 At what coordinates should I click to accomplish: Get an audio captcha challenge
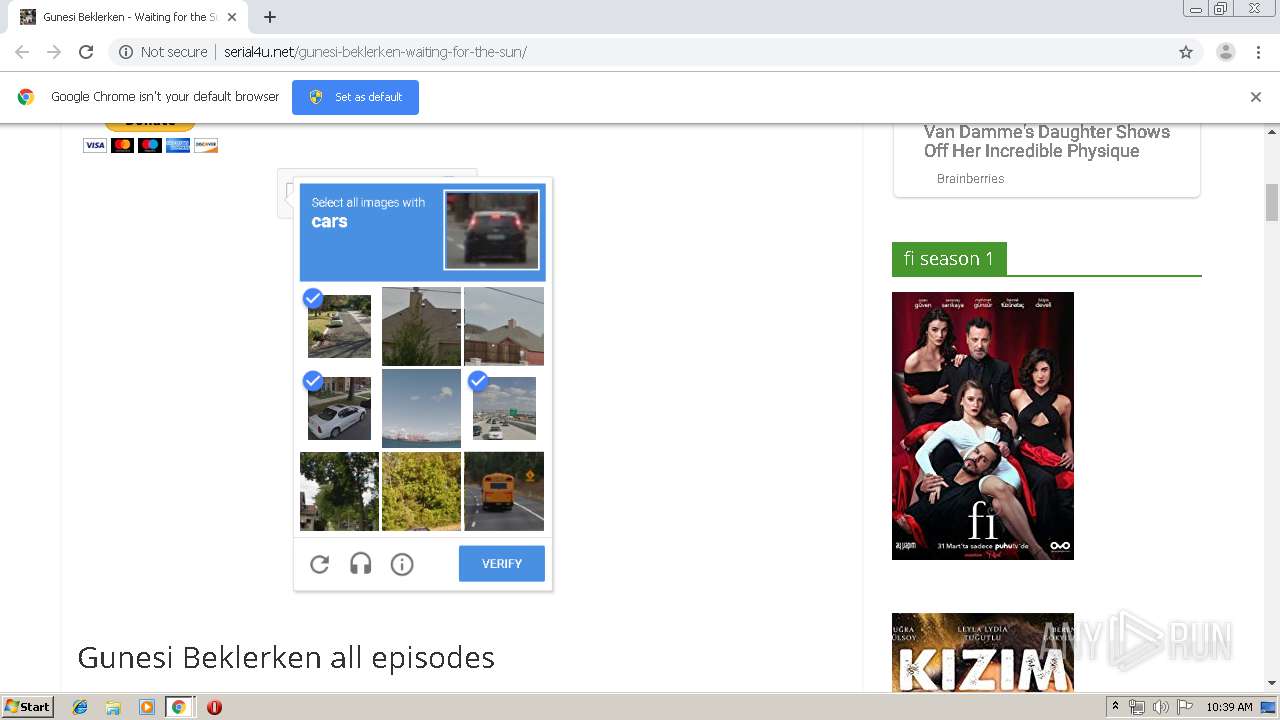(x=361, y=564)
